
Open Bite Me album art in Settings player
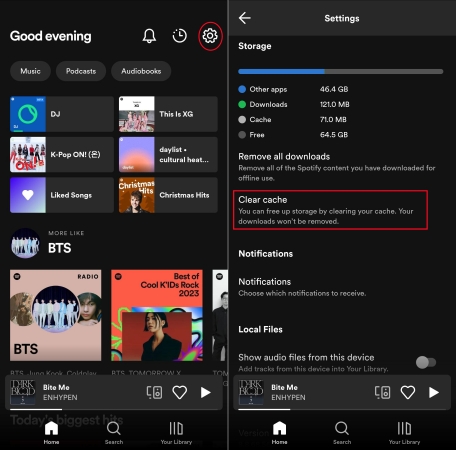[x=251, y=392]
